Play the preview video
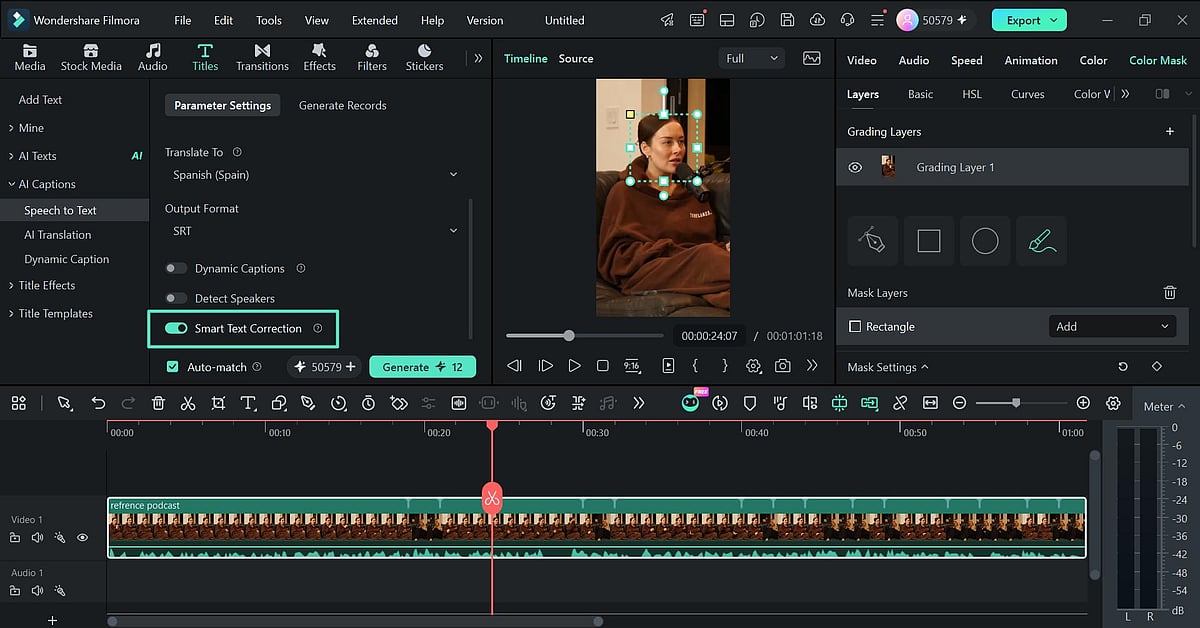This screenshot has height=628, width=1200. (574, 366)
